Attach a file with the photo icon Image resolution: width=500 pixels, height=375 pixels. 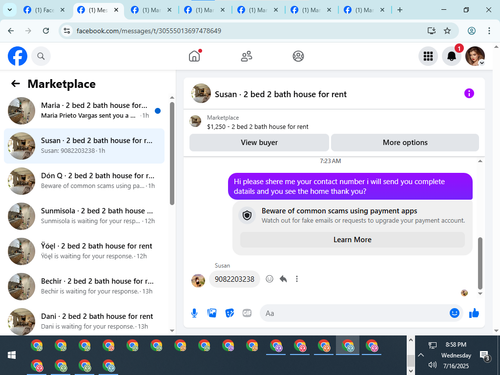pyautogui.click(x=212, y=313)
